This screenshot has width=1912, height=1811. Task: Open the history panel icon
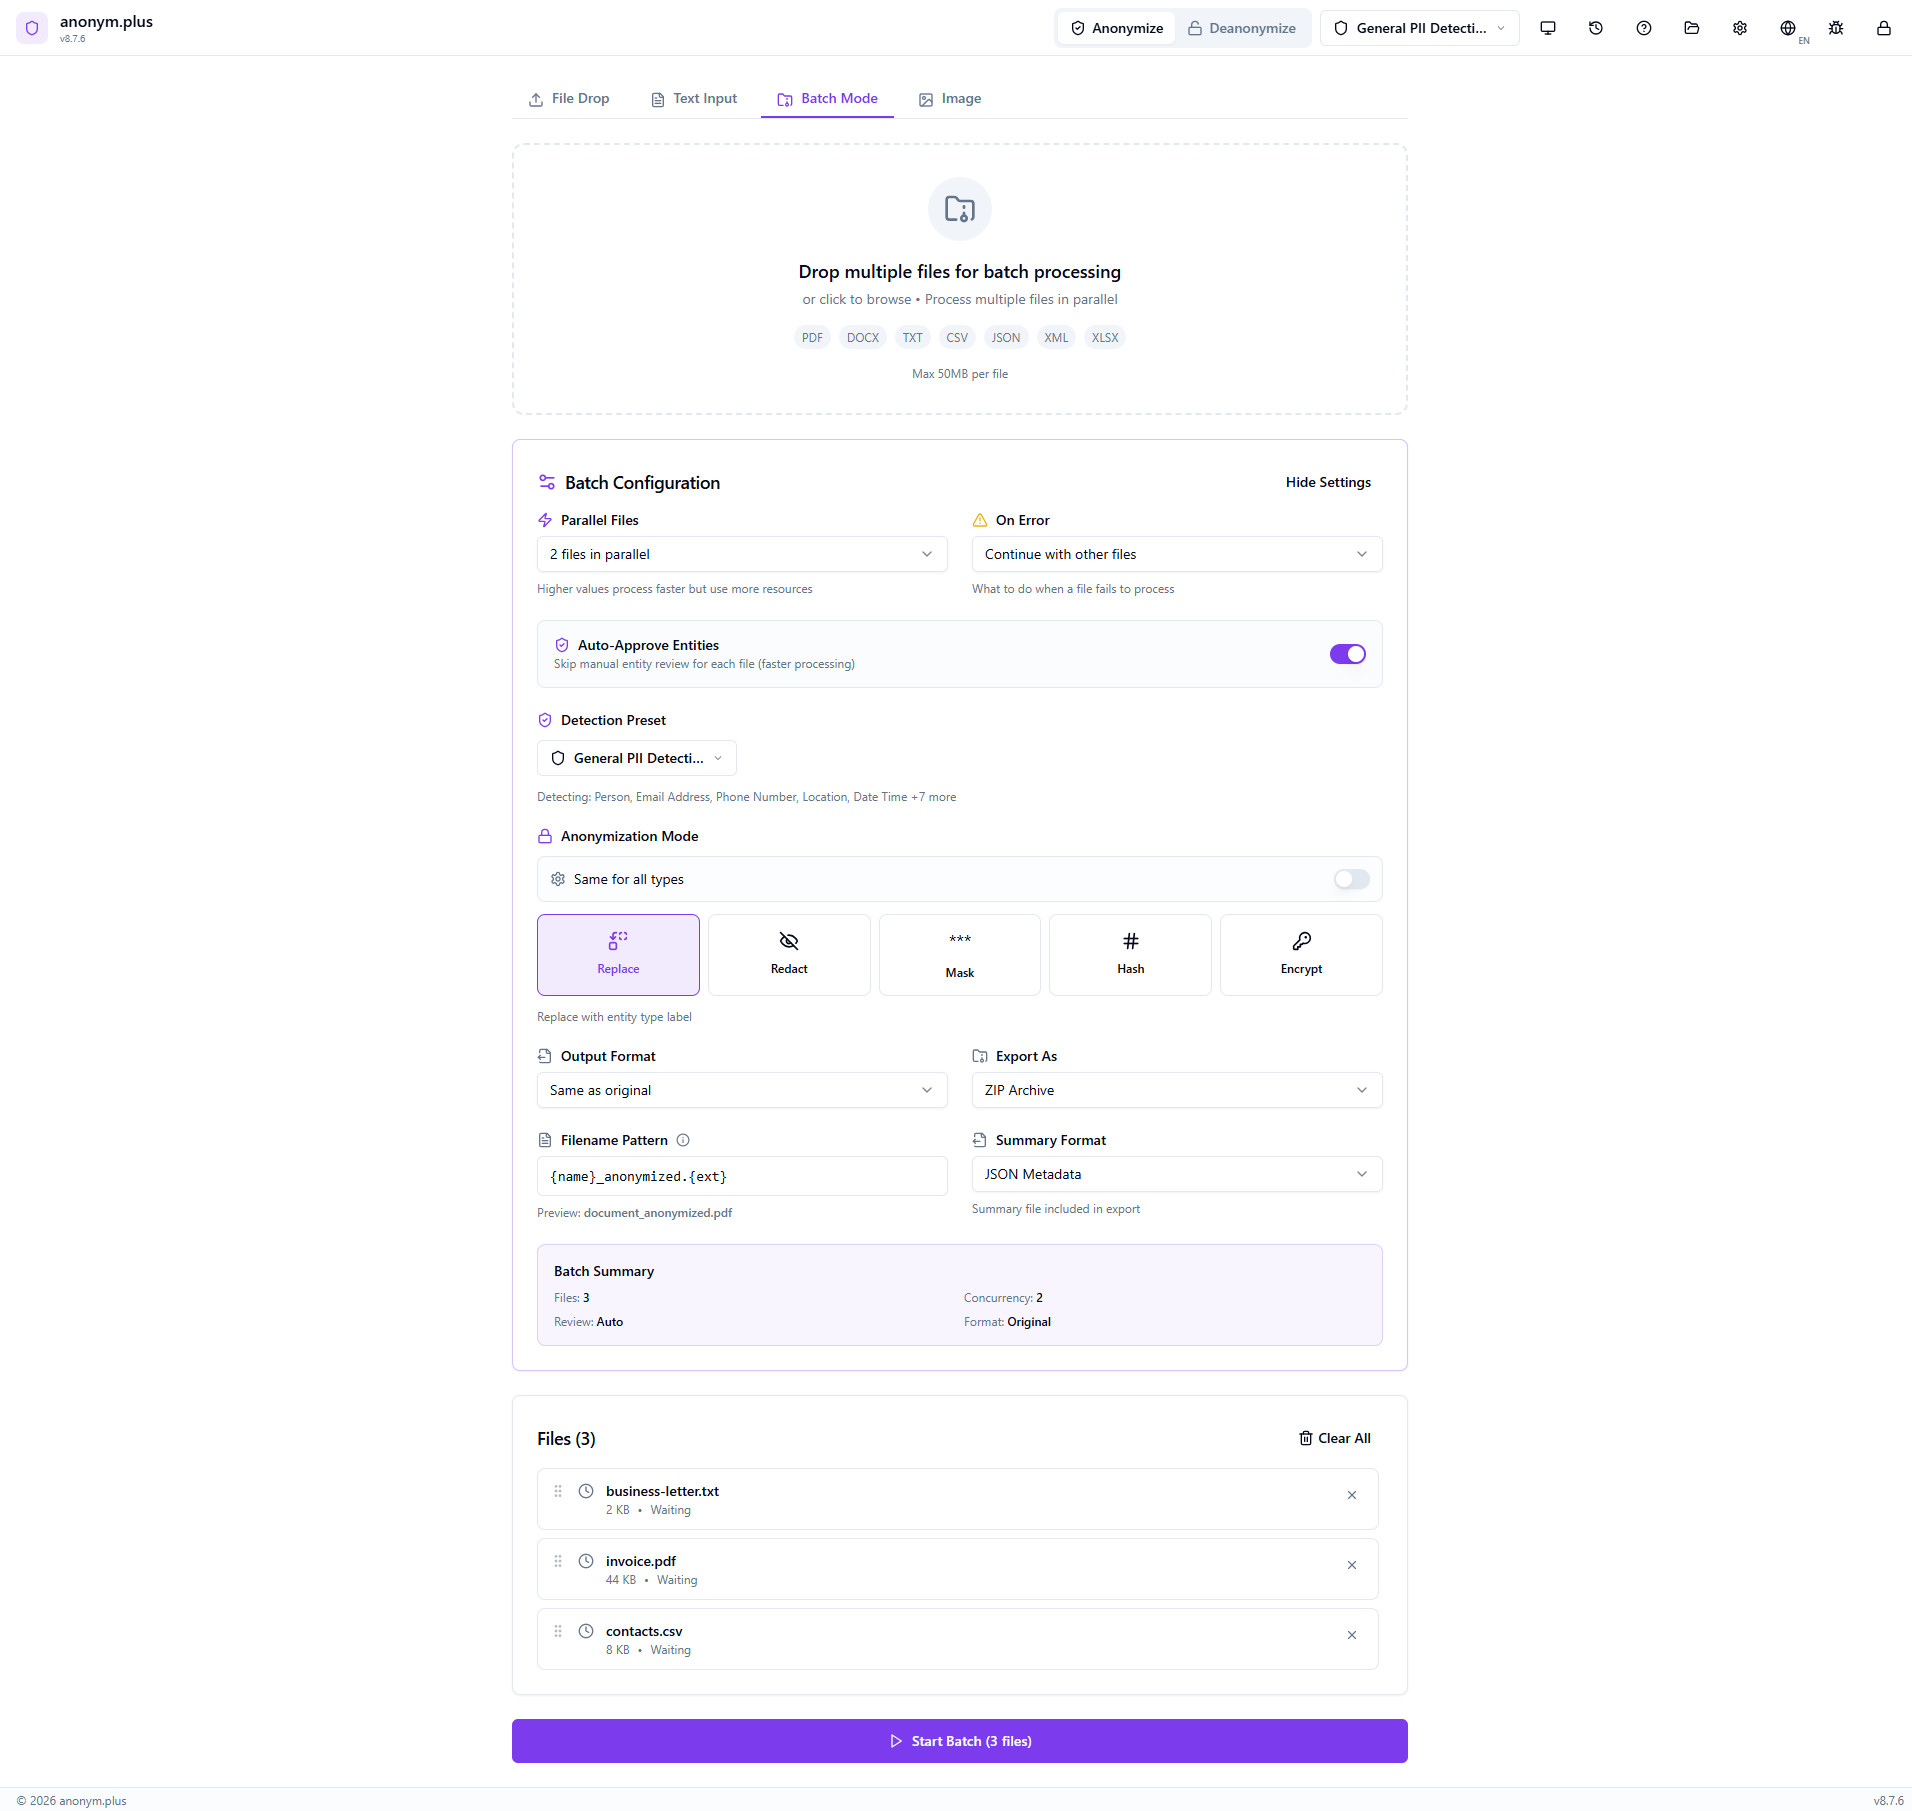pyautogui.click(x=1595, y=28)
